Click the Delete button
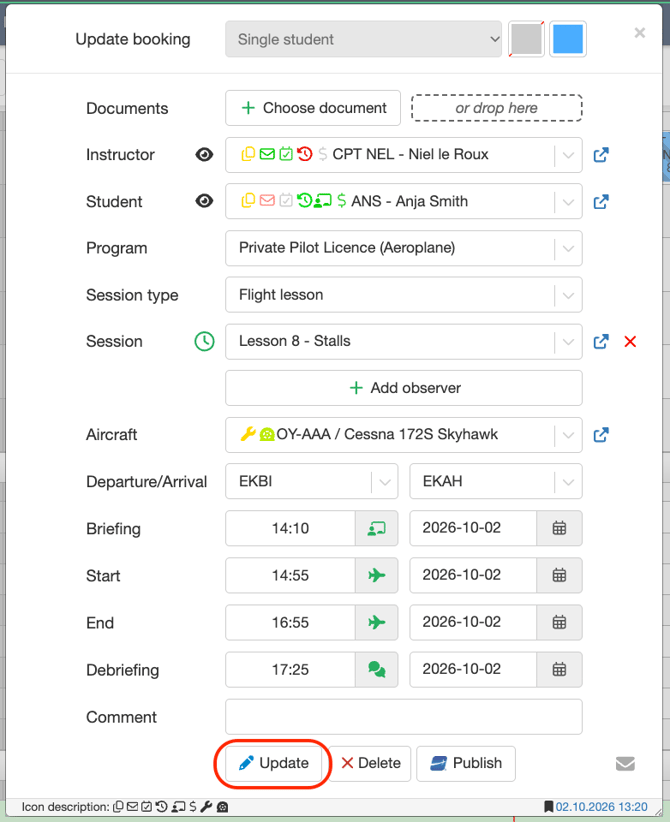This screenshot has height=822, width=670. (x=370, y=763)
